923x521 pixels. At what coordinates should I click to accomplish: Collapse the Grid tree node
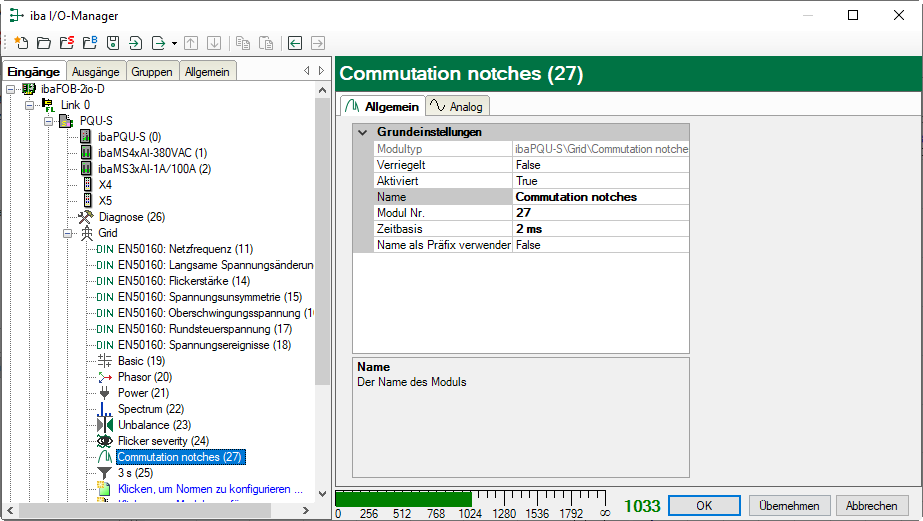69,233
